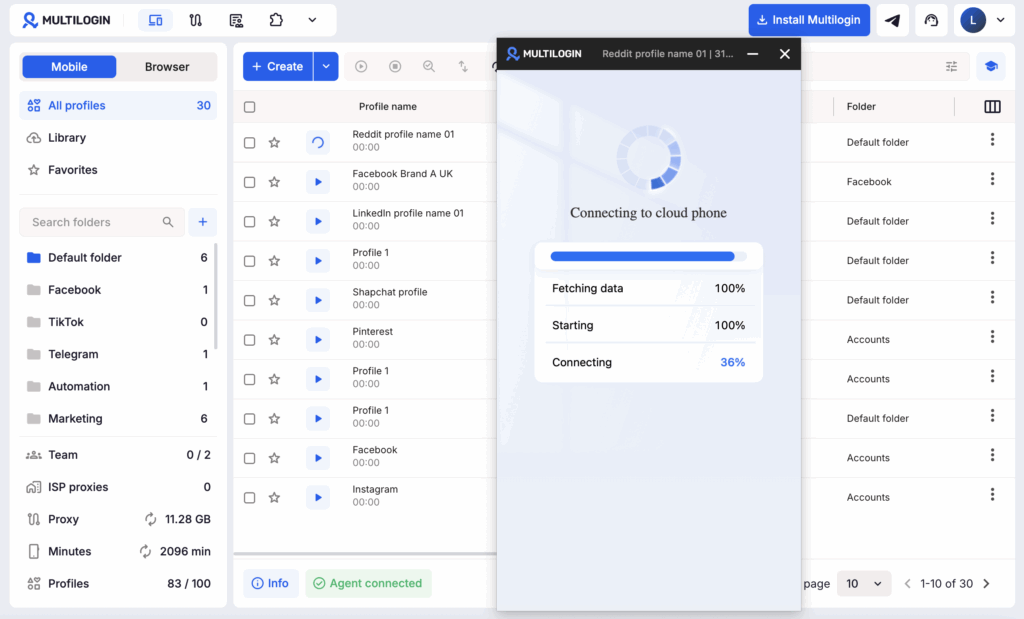1024x619 pixels.
Task: Check the Instagram row checkbox
Action: (x=249, y=498)
